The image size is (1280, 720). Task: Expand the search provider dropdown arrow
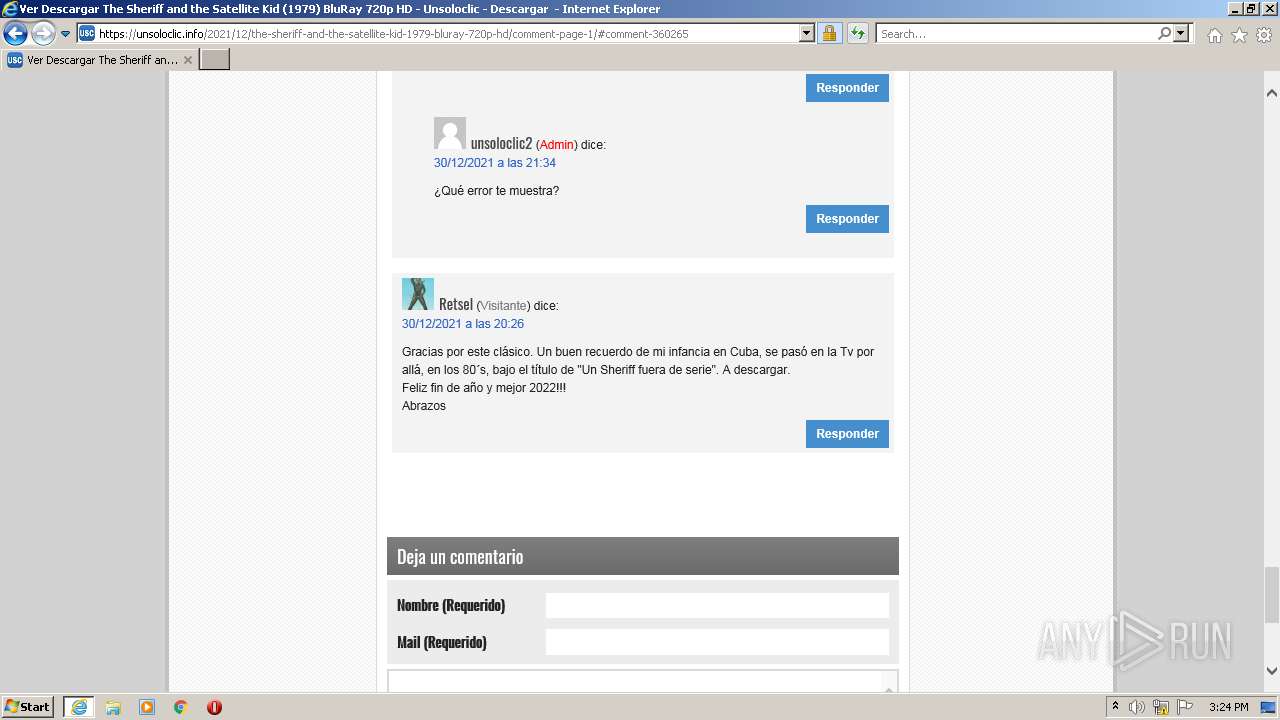pyautogui.click(x=1182, y=34)
